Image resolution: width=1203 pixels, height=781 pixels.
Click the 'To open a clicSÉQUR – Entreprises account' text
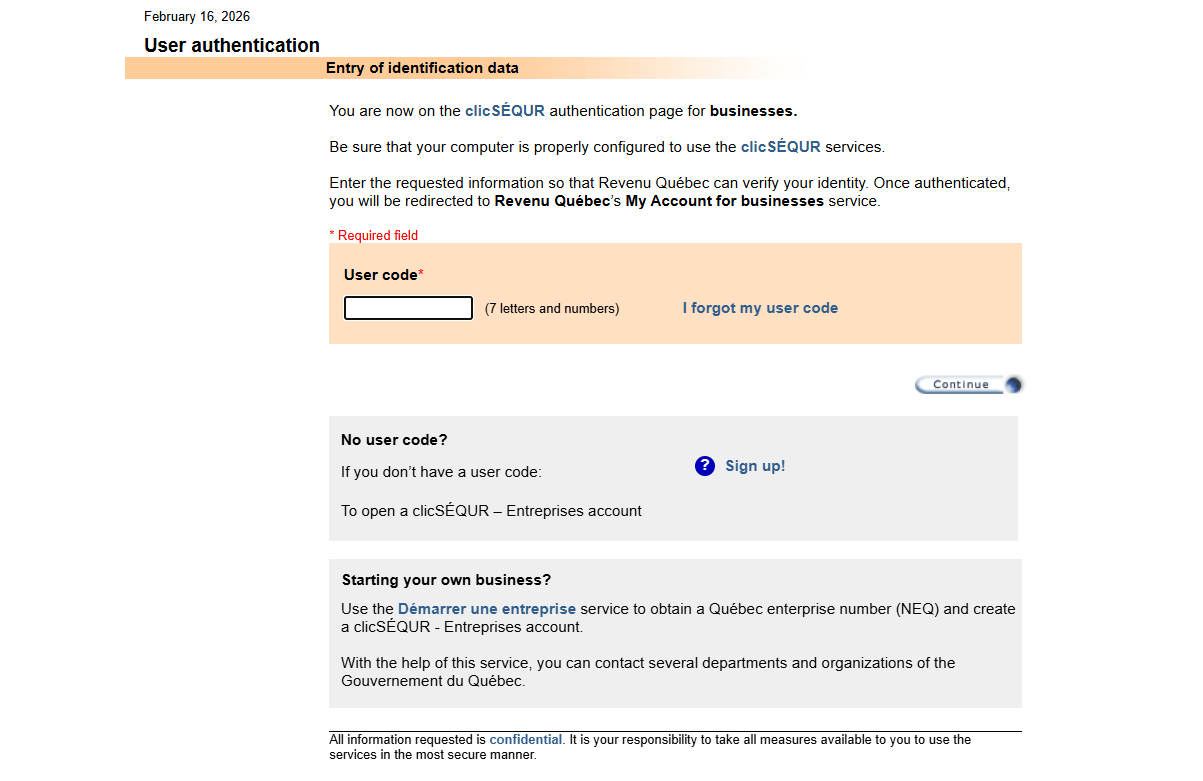[491, 511]
